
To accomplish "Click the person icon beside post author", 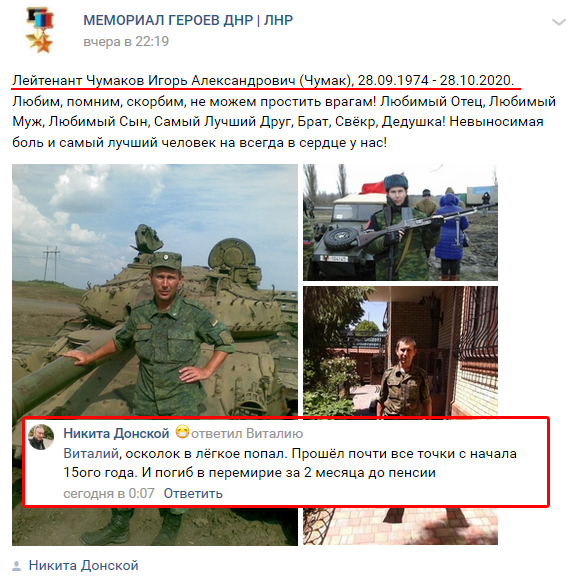I will [17, 566].
